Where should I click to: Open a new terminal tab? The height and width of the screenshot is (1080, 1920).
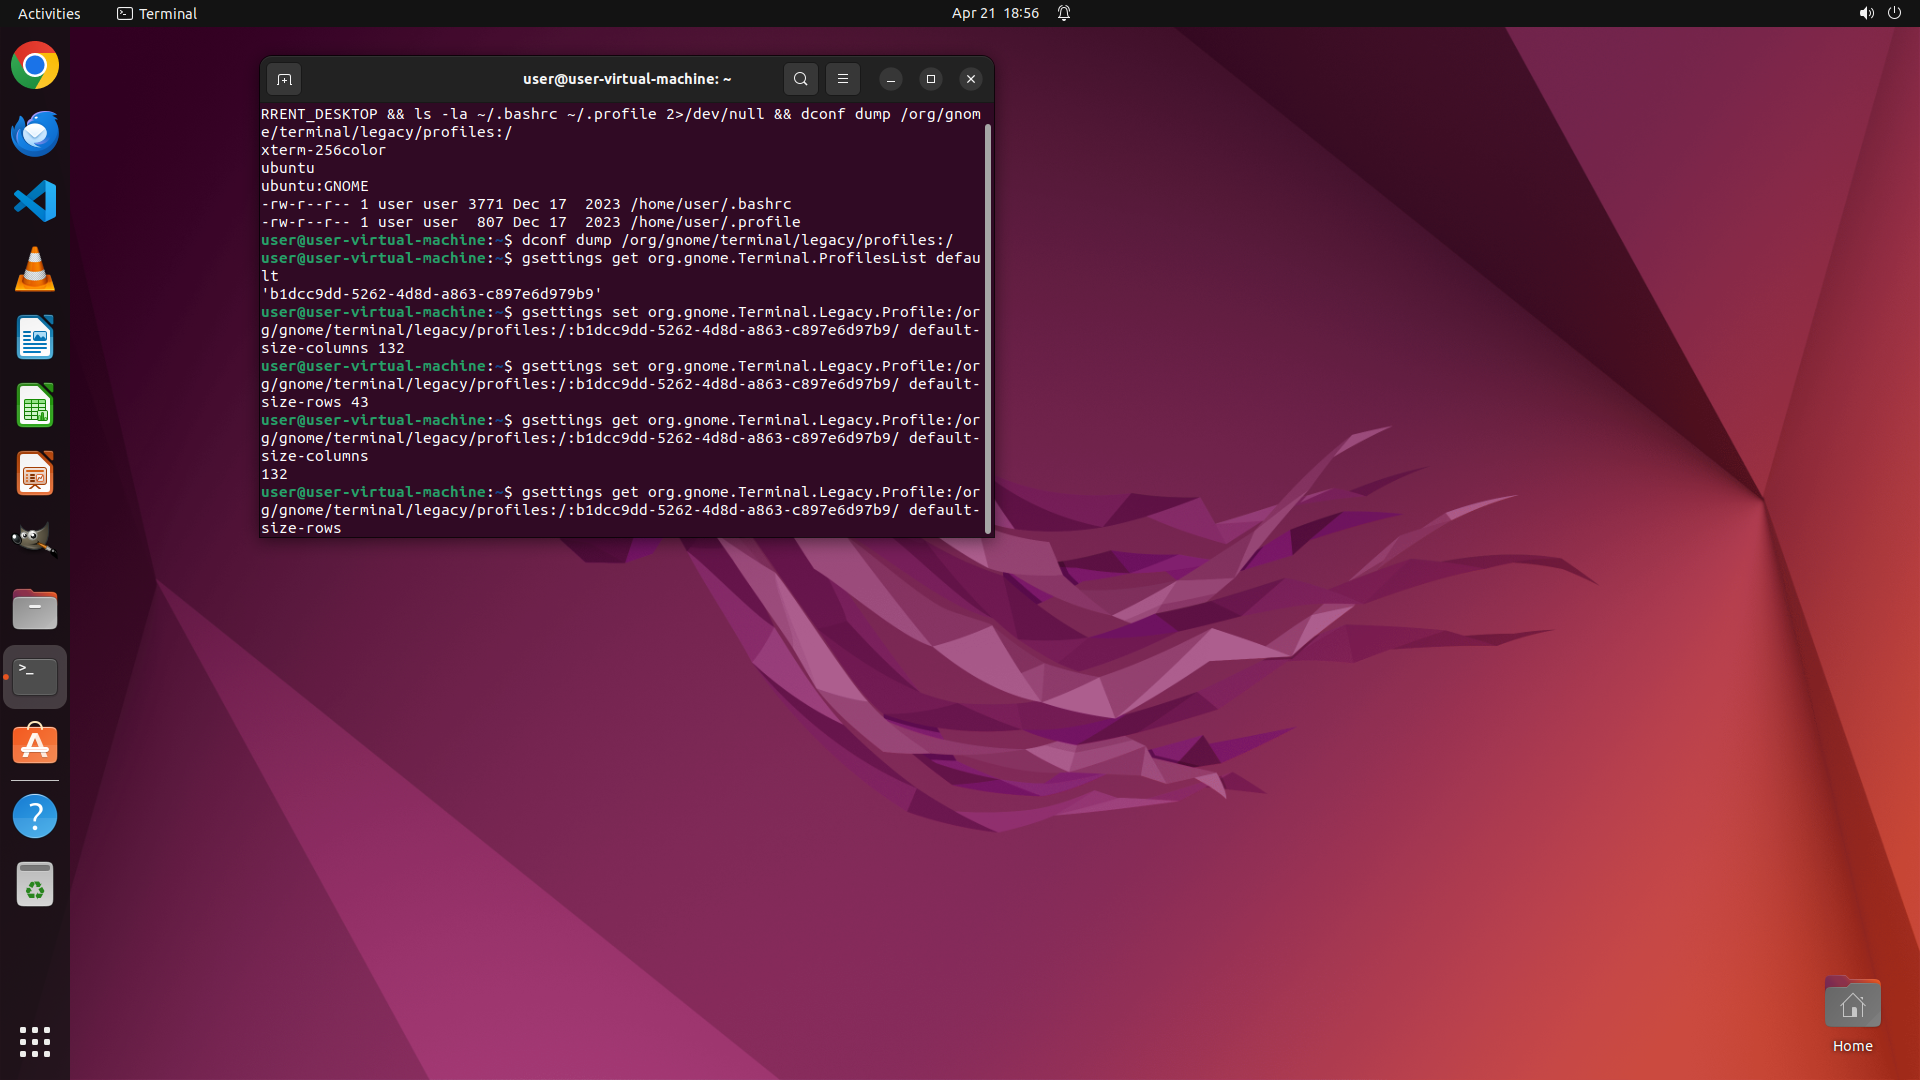coord(284,79)
